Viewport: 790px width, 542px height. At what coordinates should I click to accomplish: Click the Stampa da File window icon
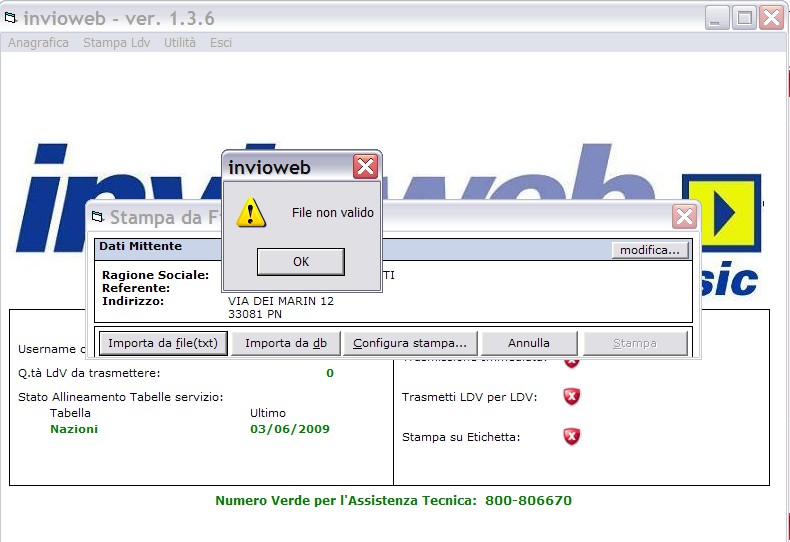pos(98,217)
